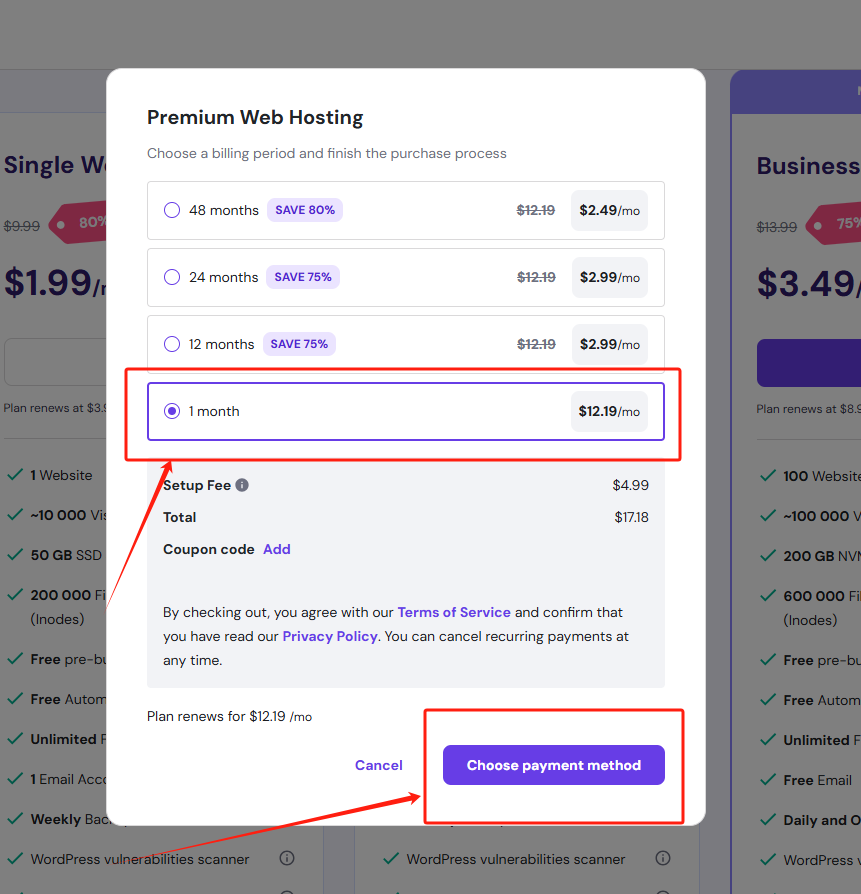Viewport: 861px width, 894px height.
Task: Add a coupon code
Action: [x=277, y=549]
